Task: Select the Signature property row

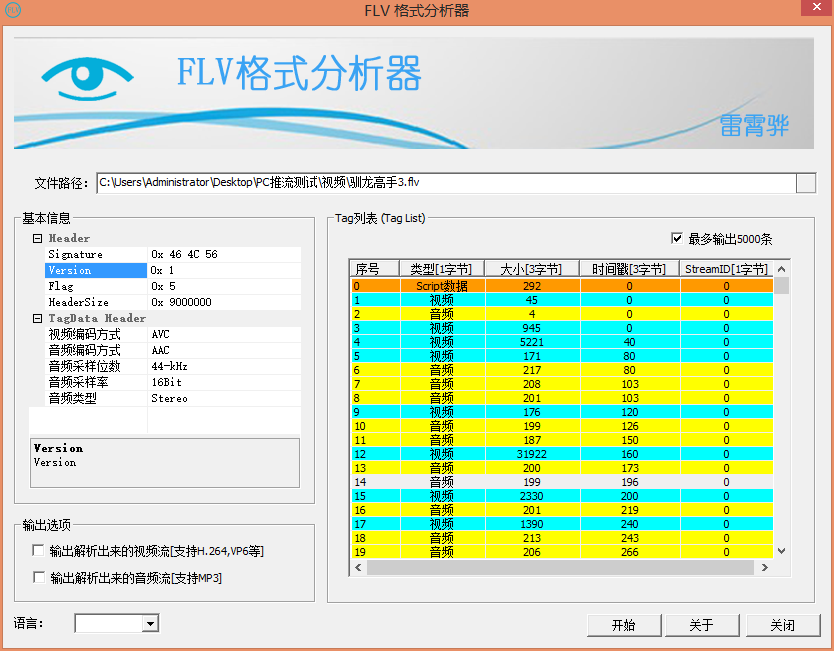Action: (173, 254)
